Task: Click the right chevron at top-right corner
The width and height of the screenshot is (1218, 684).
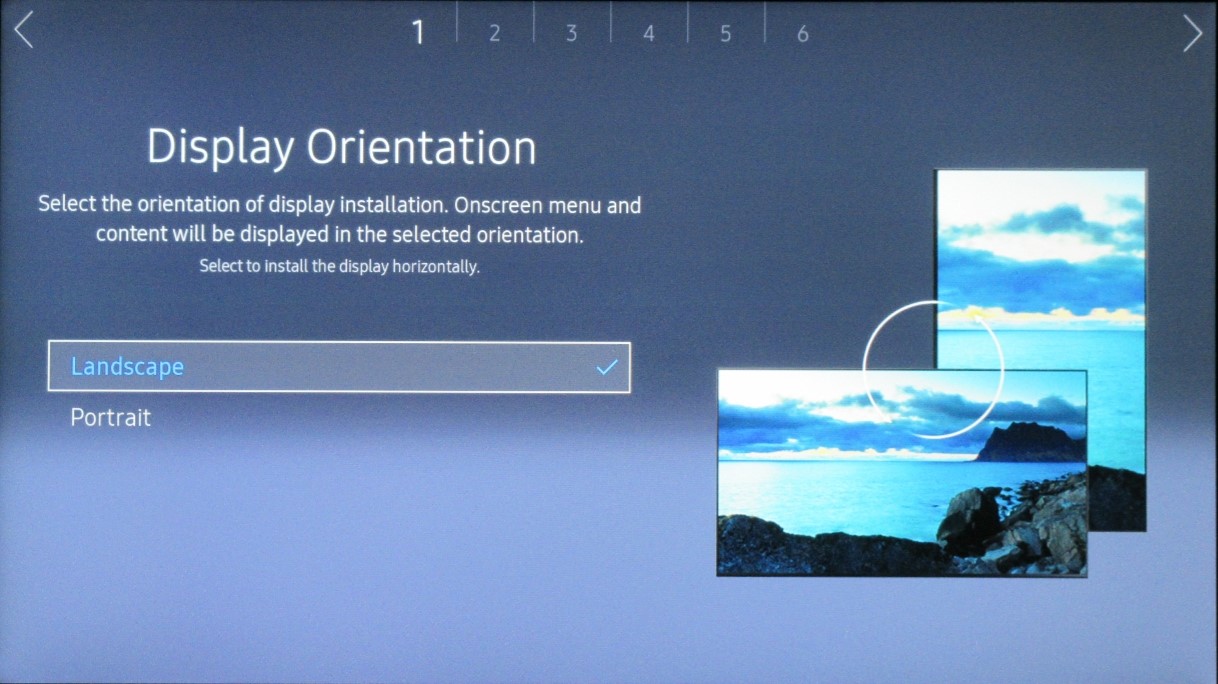Action: [x=1194, y=32]
